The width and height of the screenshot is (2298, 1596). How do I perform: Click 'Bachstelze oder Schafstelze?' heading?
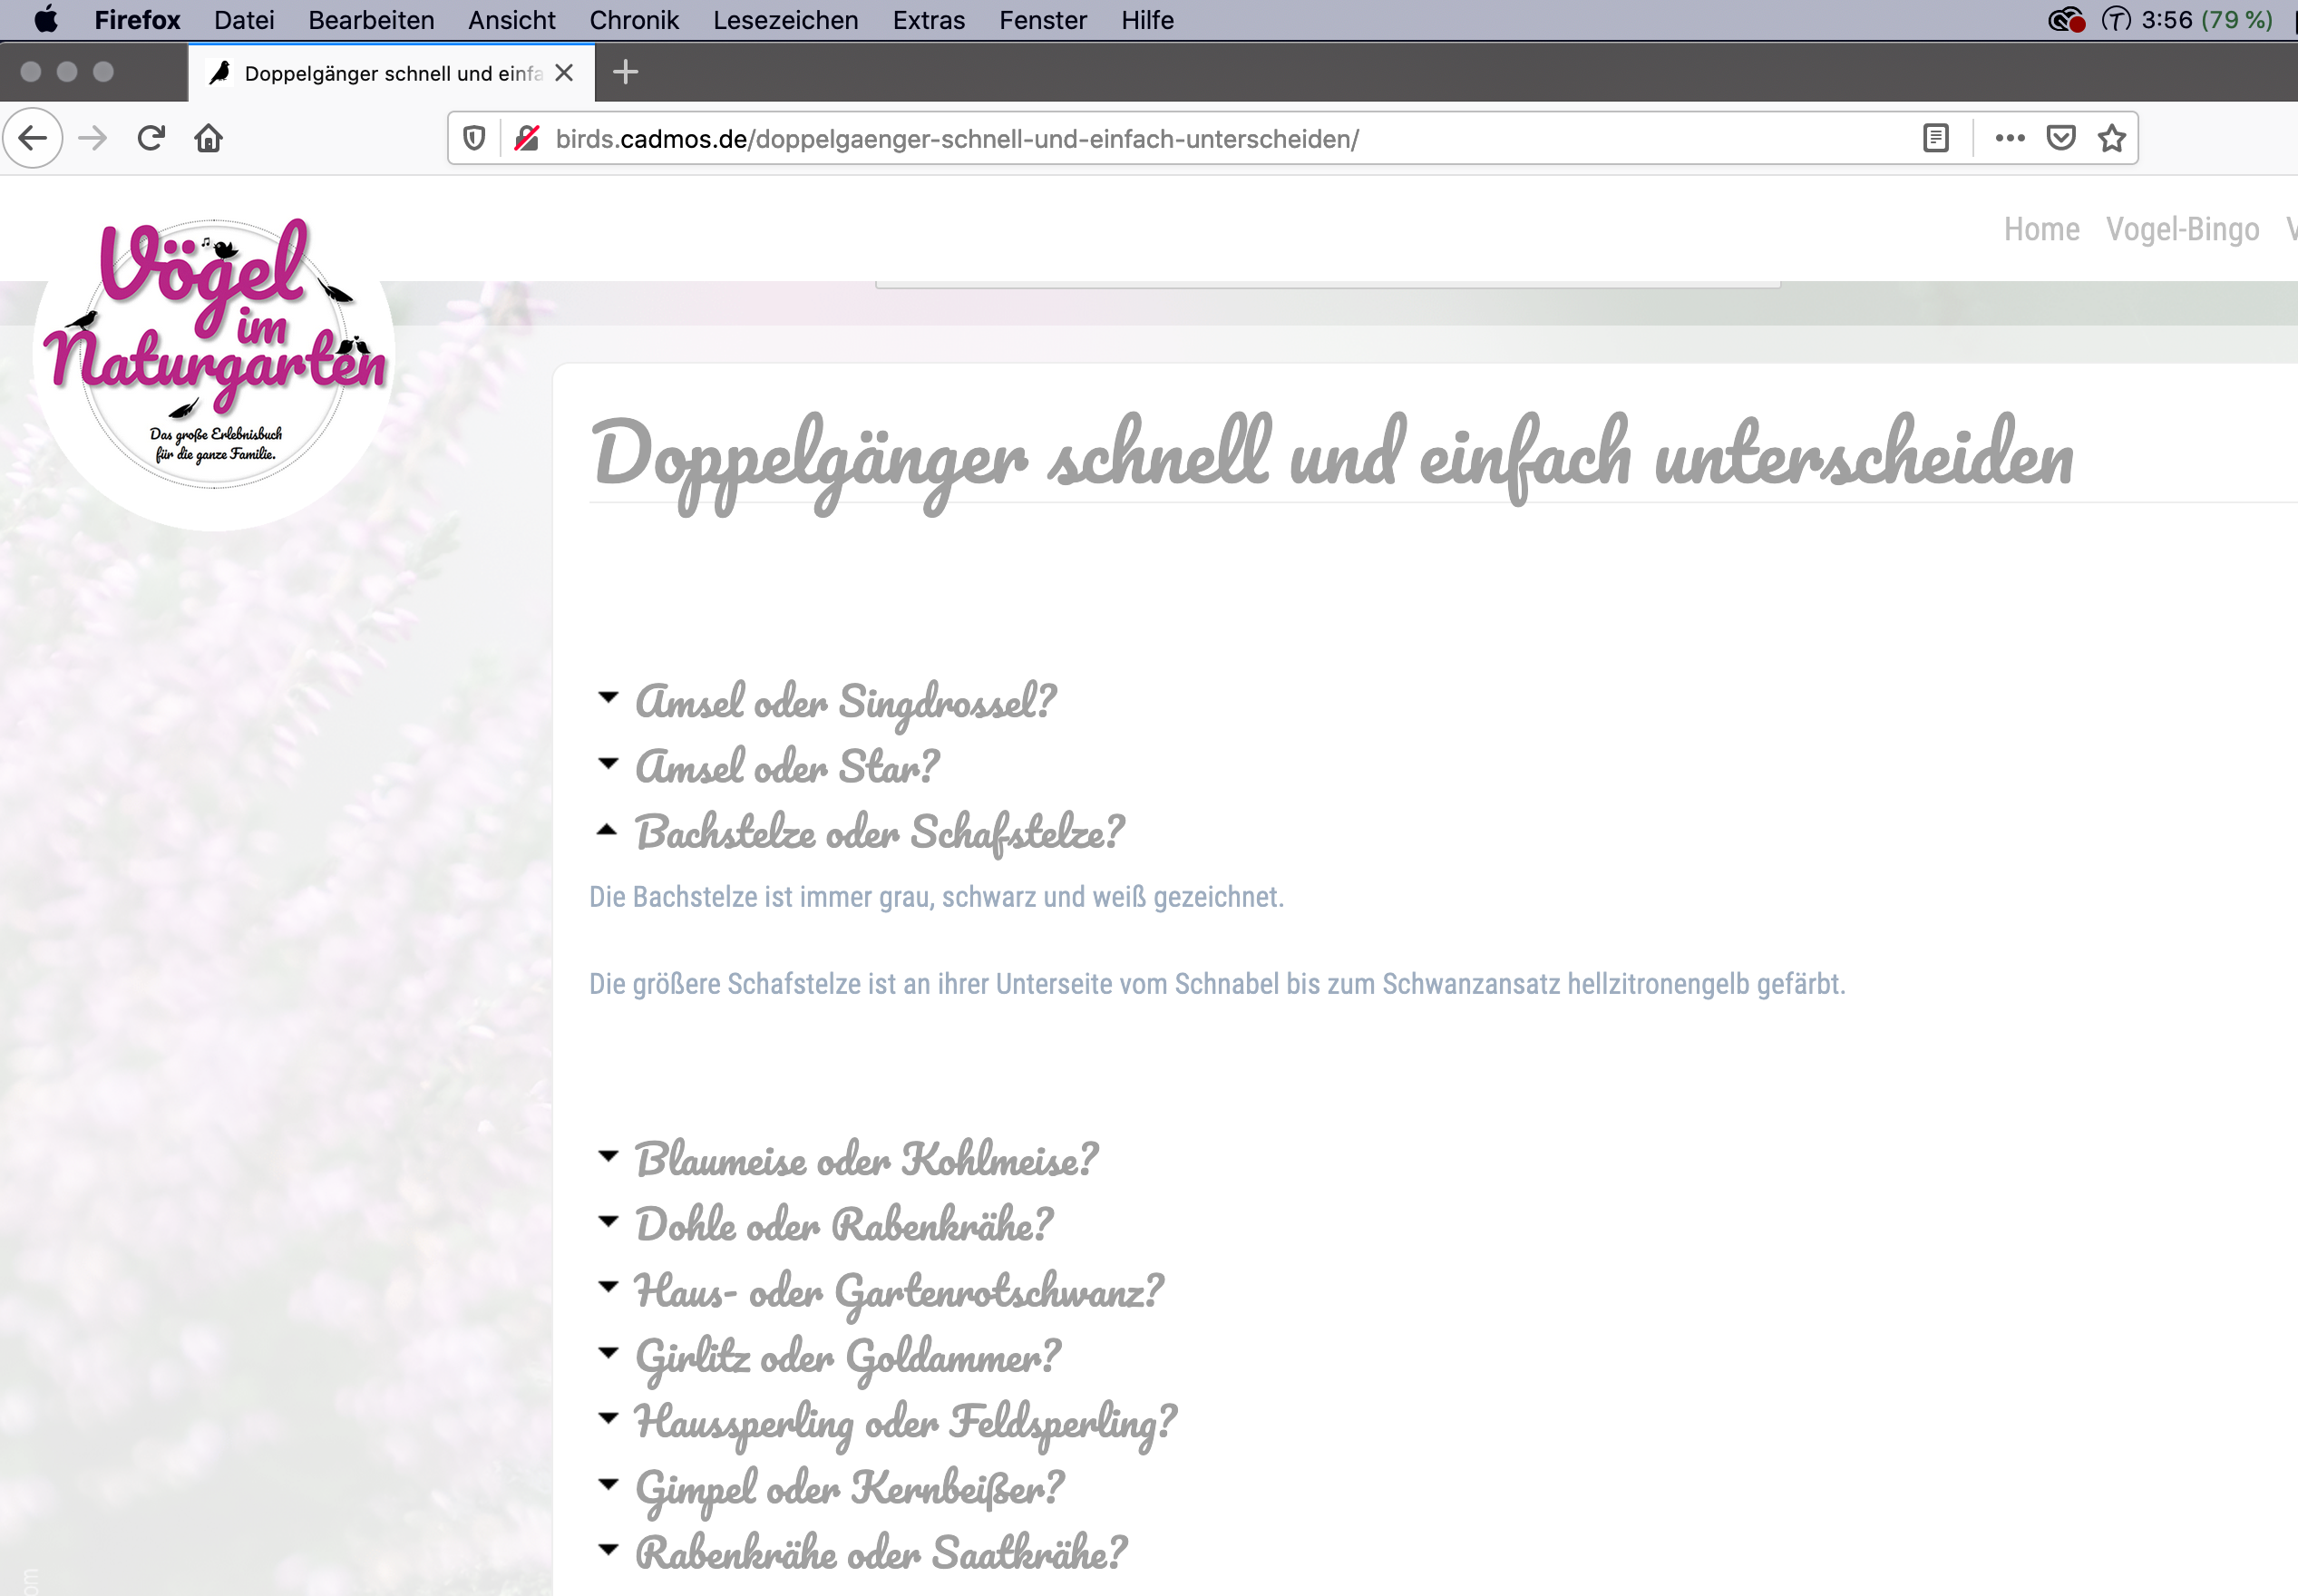click(x=880, y=833)
